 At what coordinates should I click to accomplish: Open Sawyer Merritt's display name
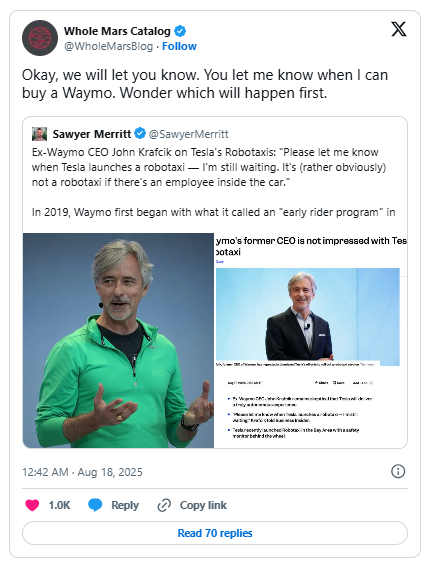pos(92,134)
